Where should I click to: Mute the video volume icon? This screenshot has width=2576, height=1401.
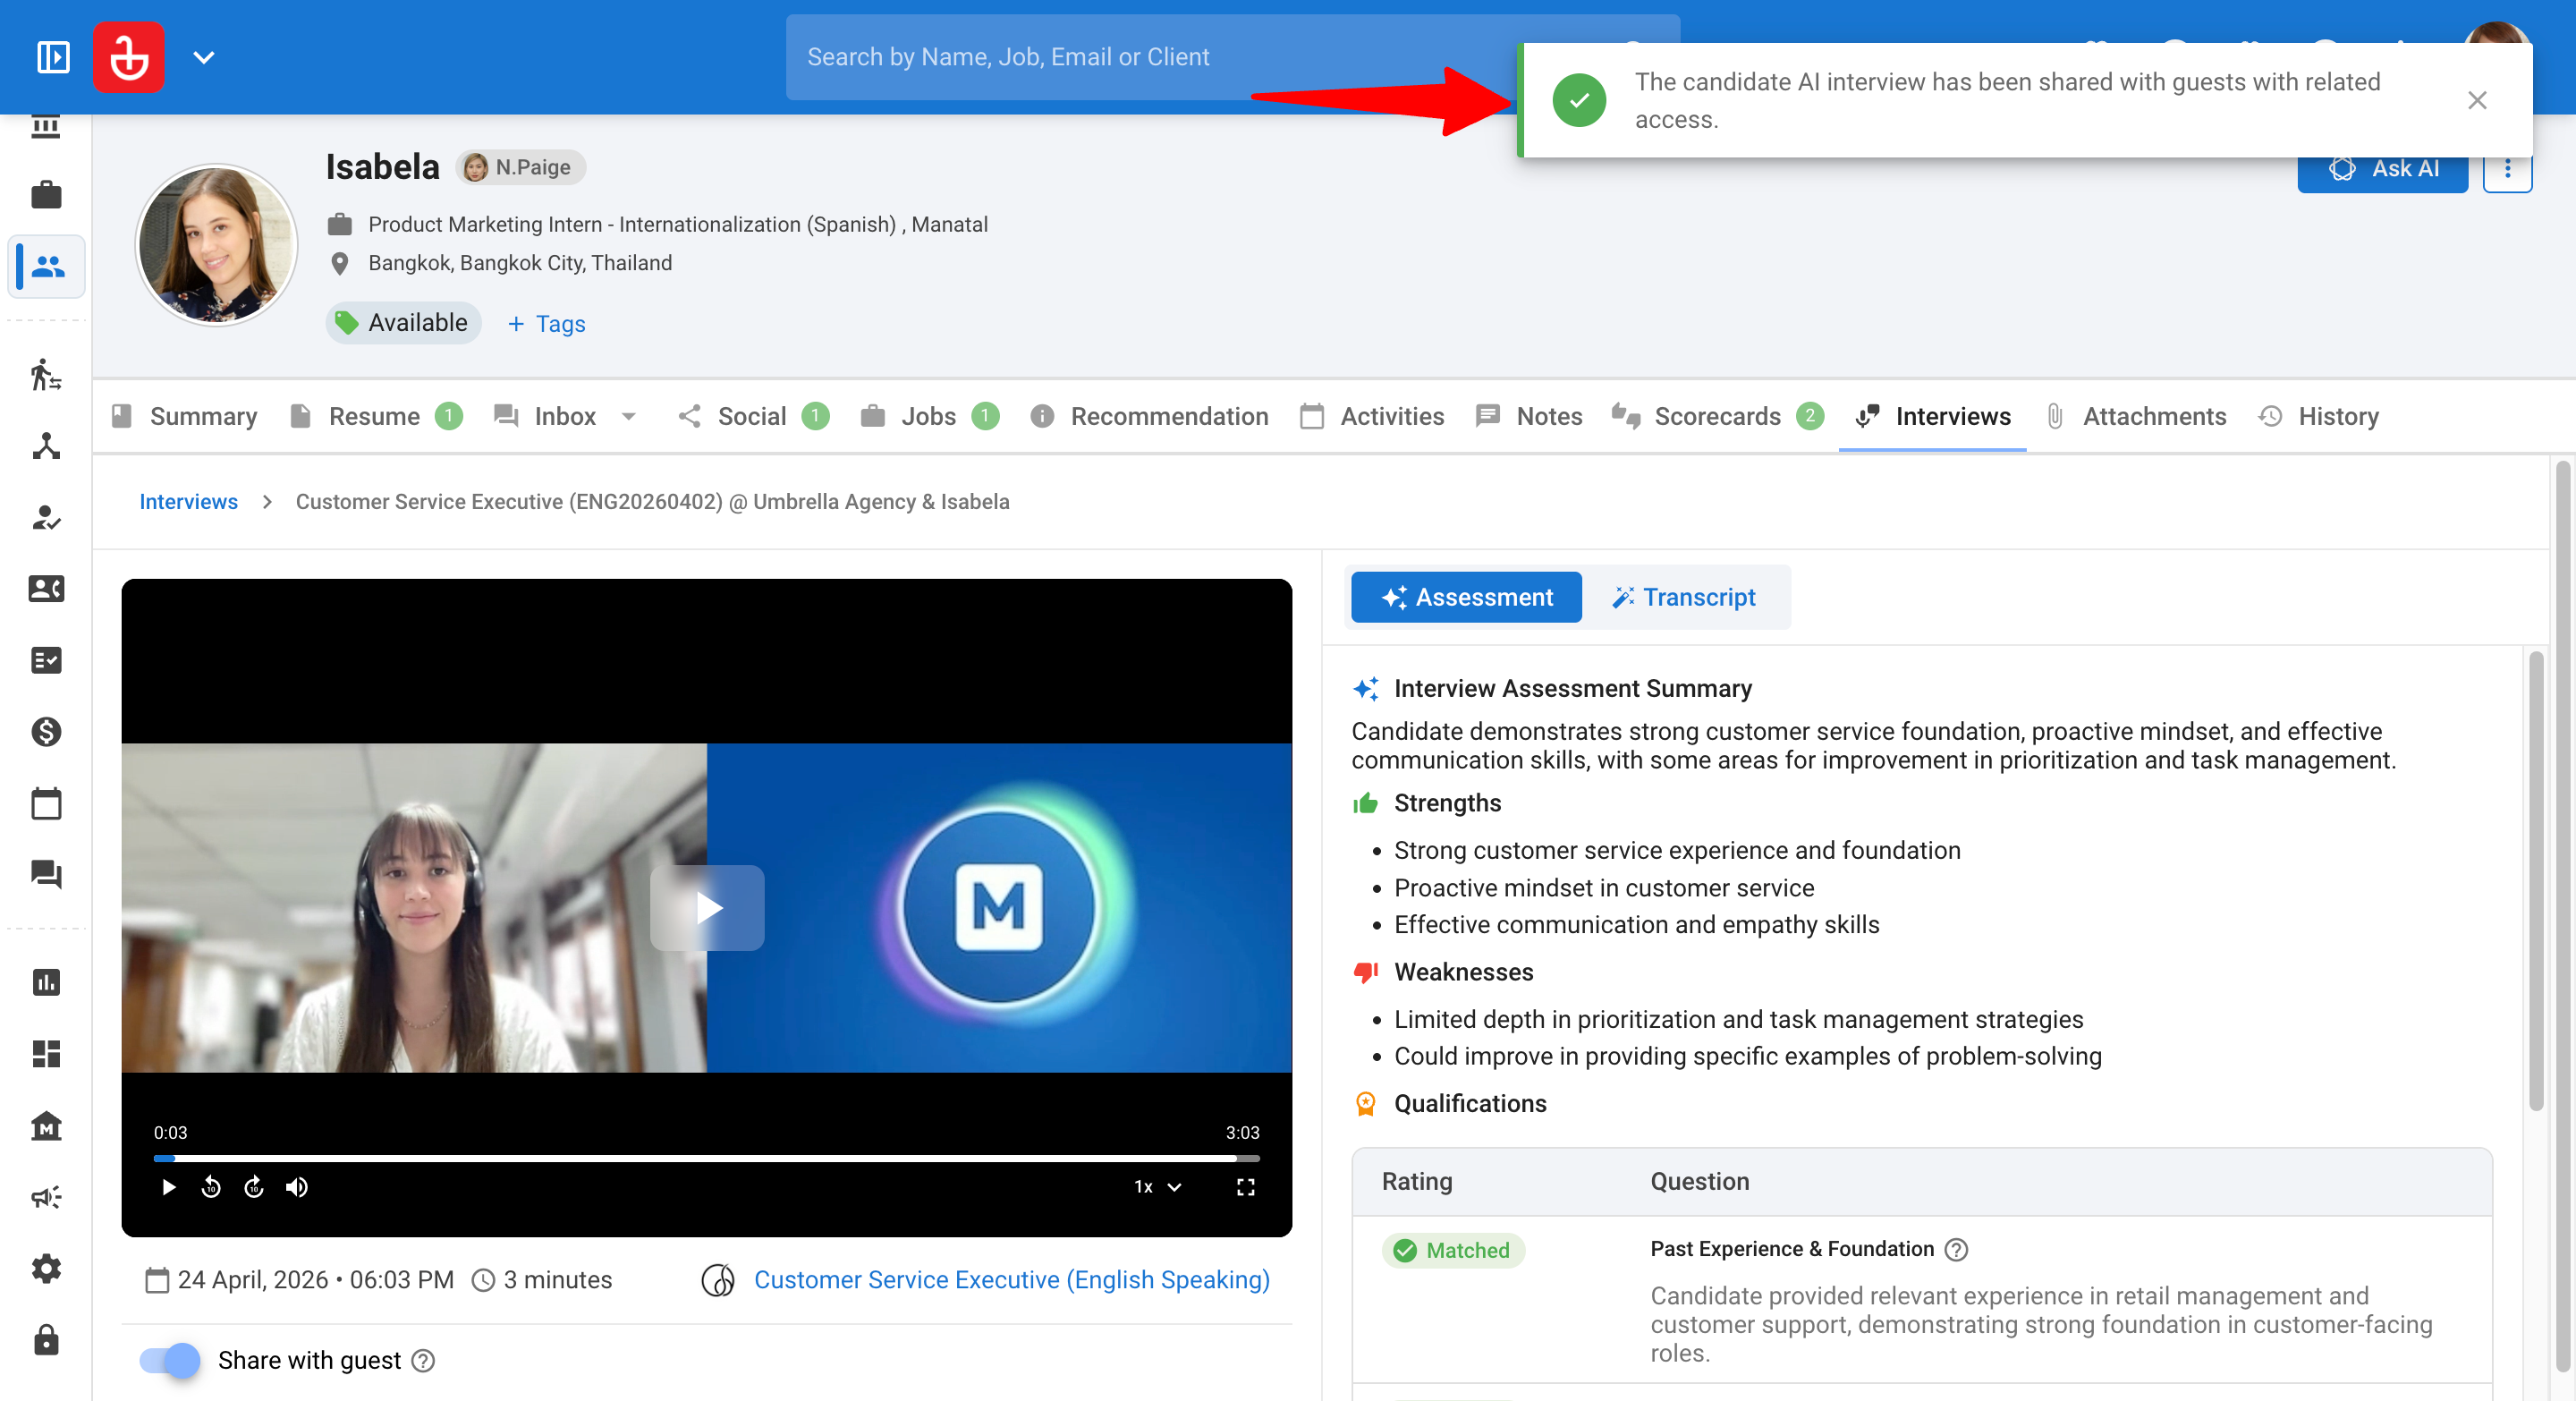(x=297, y=1187)
